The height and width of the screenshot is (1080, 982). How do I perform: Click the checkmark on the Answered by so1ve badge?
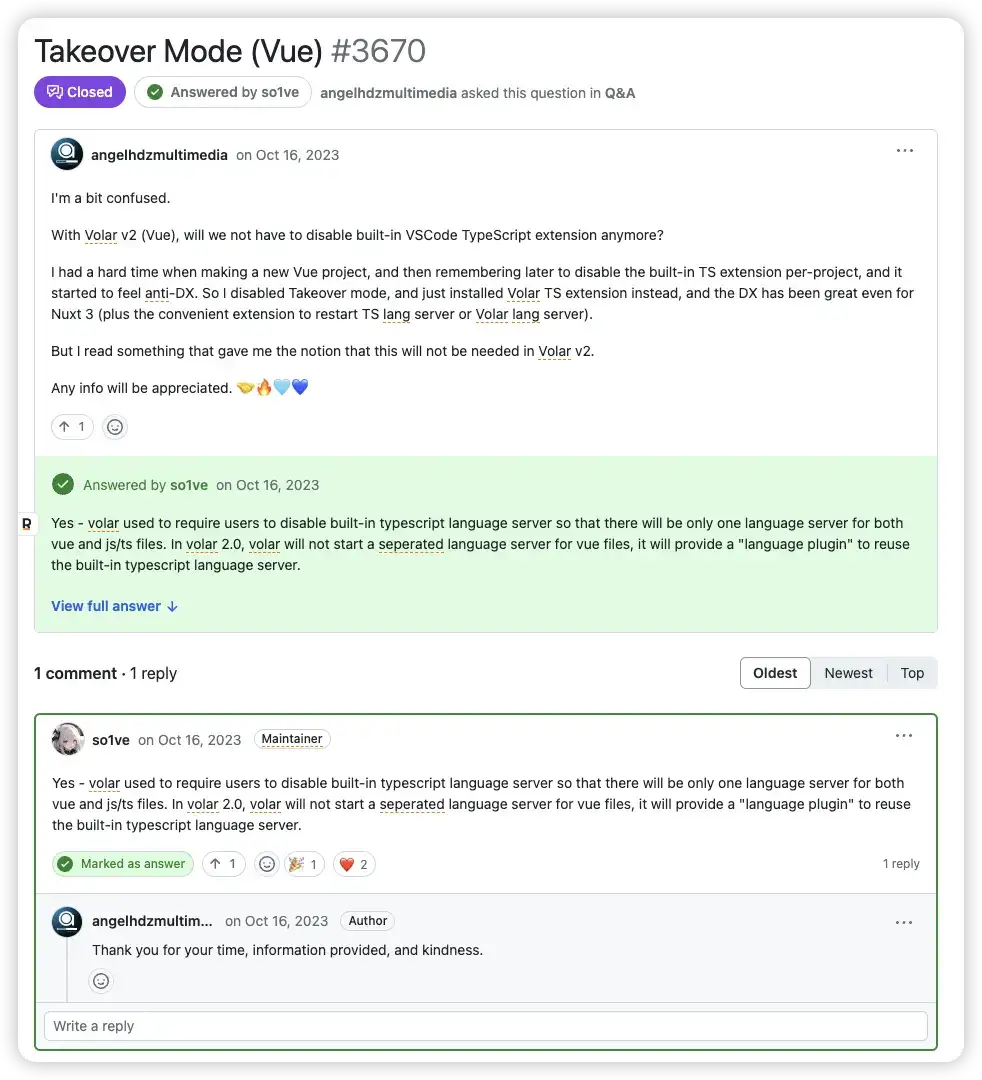tap(155, 92)
